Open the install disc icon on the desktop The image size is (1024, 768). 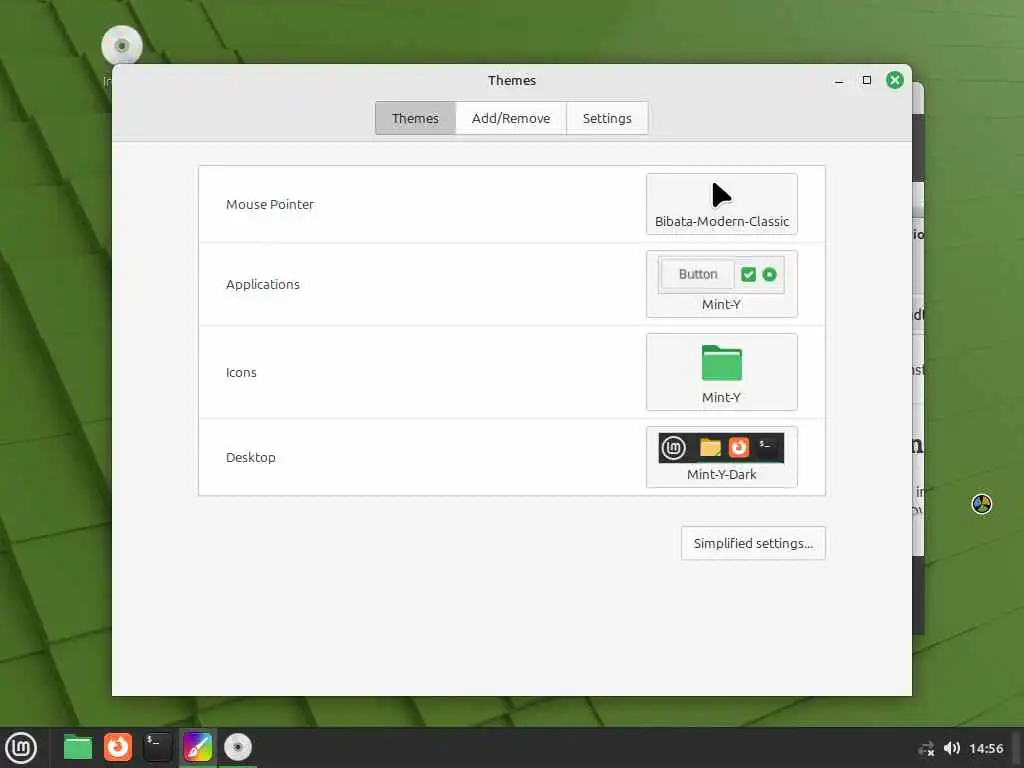click(x=121, y=46)
